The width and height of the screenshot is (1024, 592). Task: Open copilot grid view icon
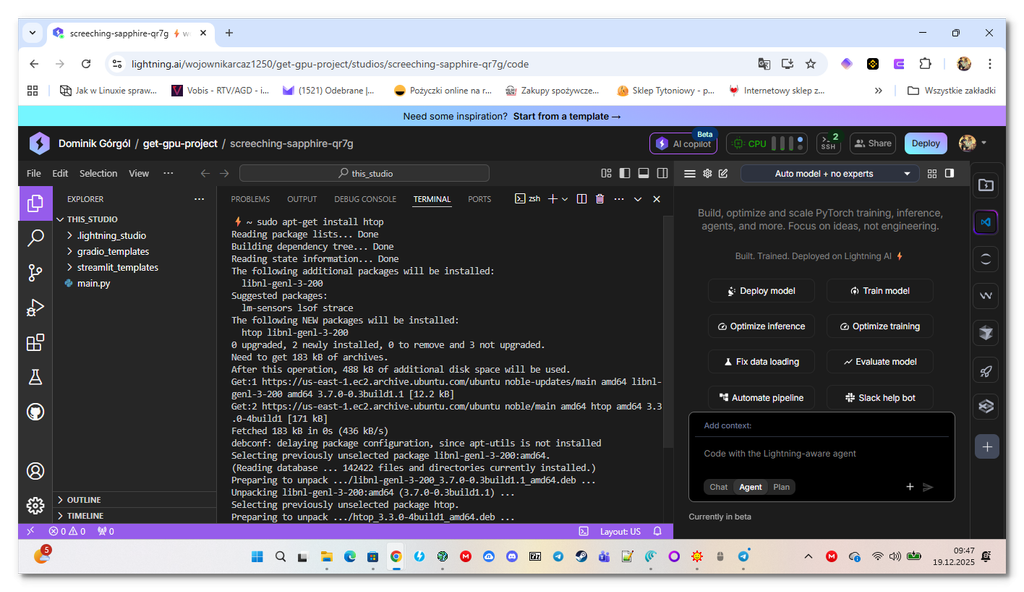932,173
